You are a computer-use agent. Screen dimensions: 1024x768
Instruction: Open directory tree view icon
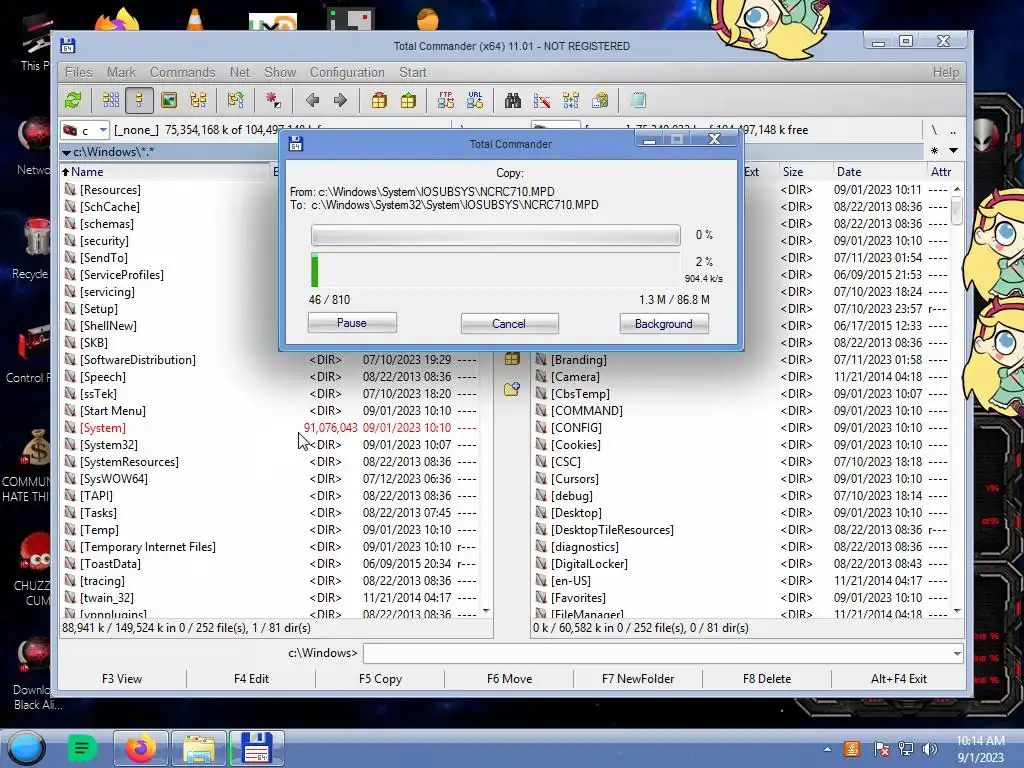[198, 100]
